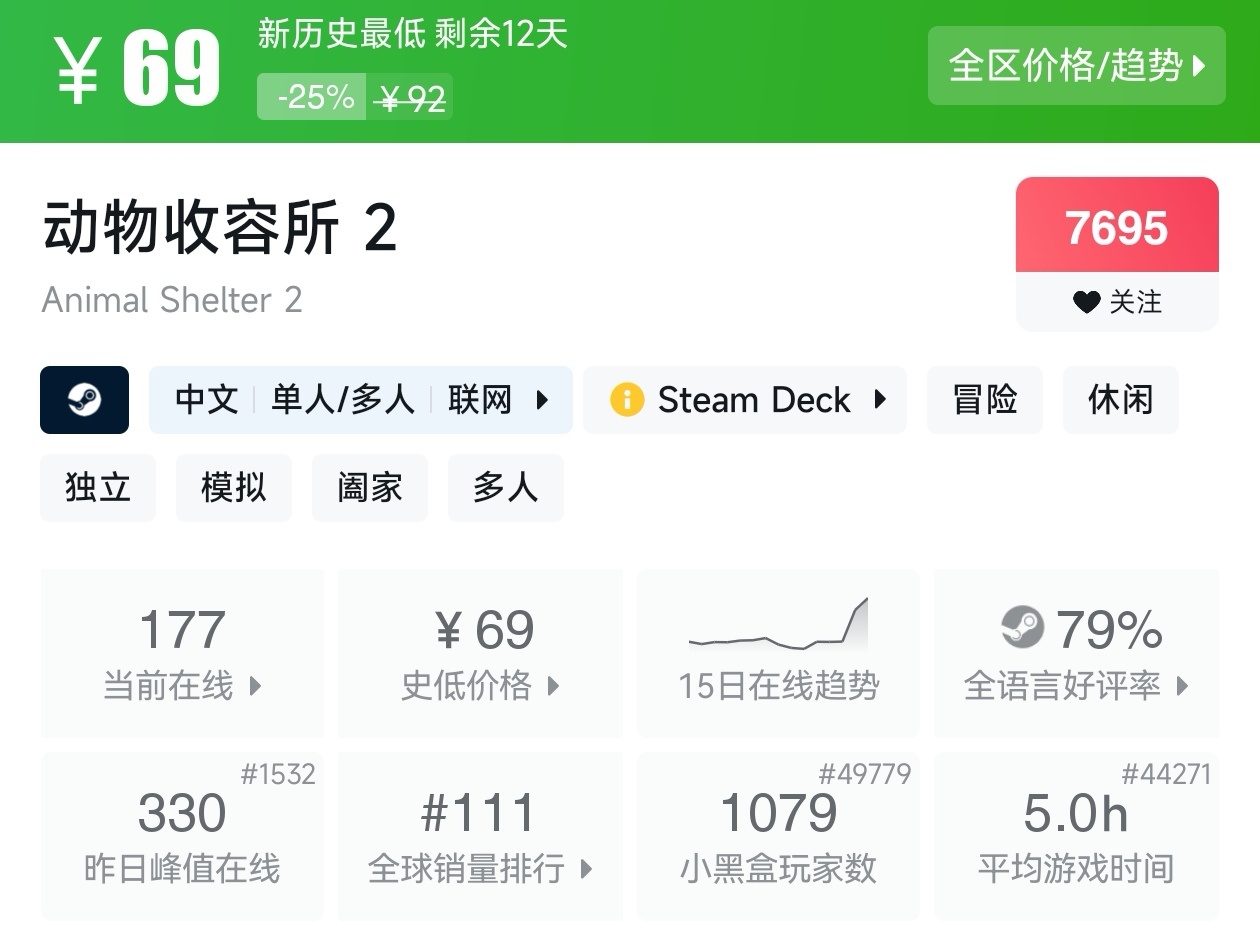Select the 冒险 genre tag

pos(985,400)
